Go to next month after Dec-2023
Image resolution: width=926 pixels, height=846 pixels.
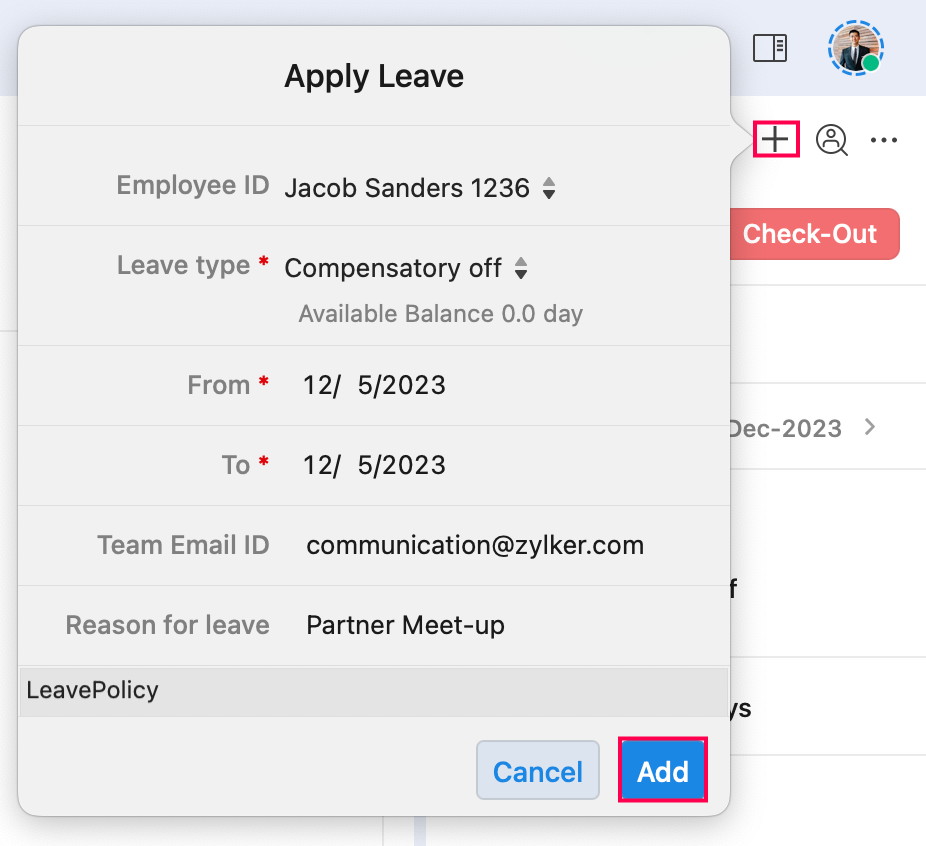869,427
